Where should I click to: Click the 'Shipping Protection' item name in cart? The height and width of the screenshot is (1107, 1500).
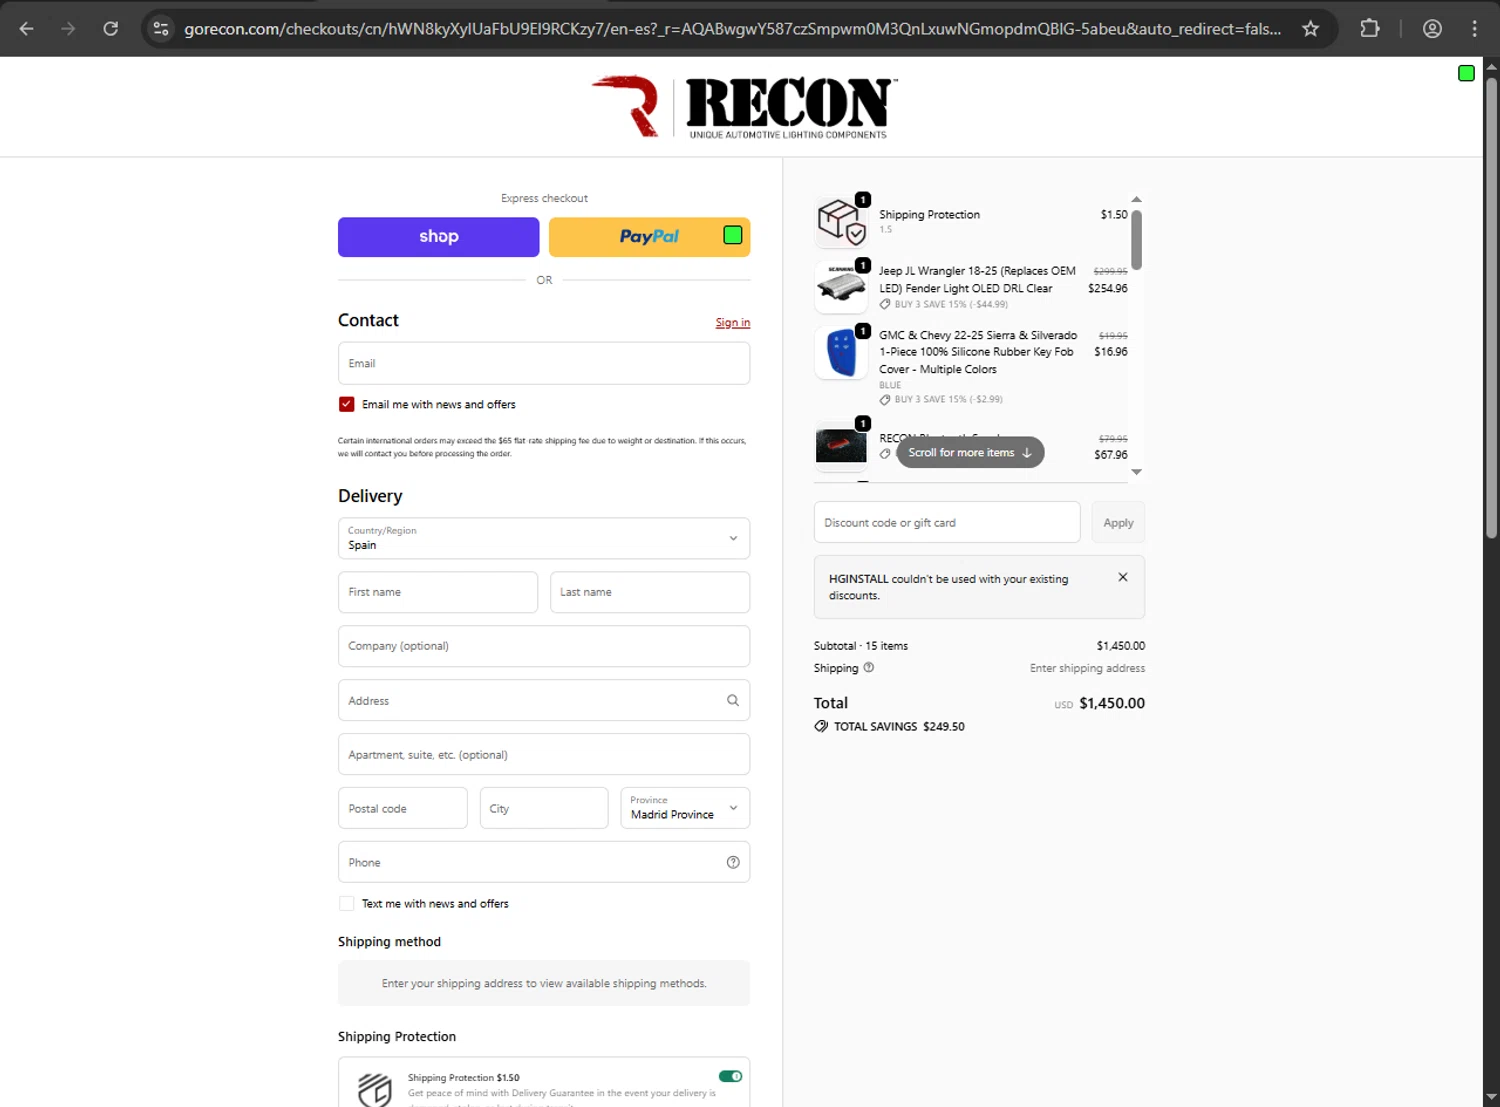(929, 215)
